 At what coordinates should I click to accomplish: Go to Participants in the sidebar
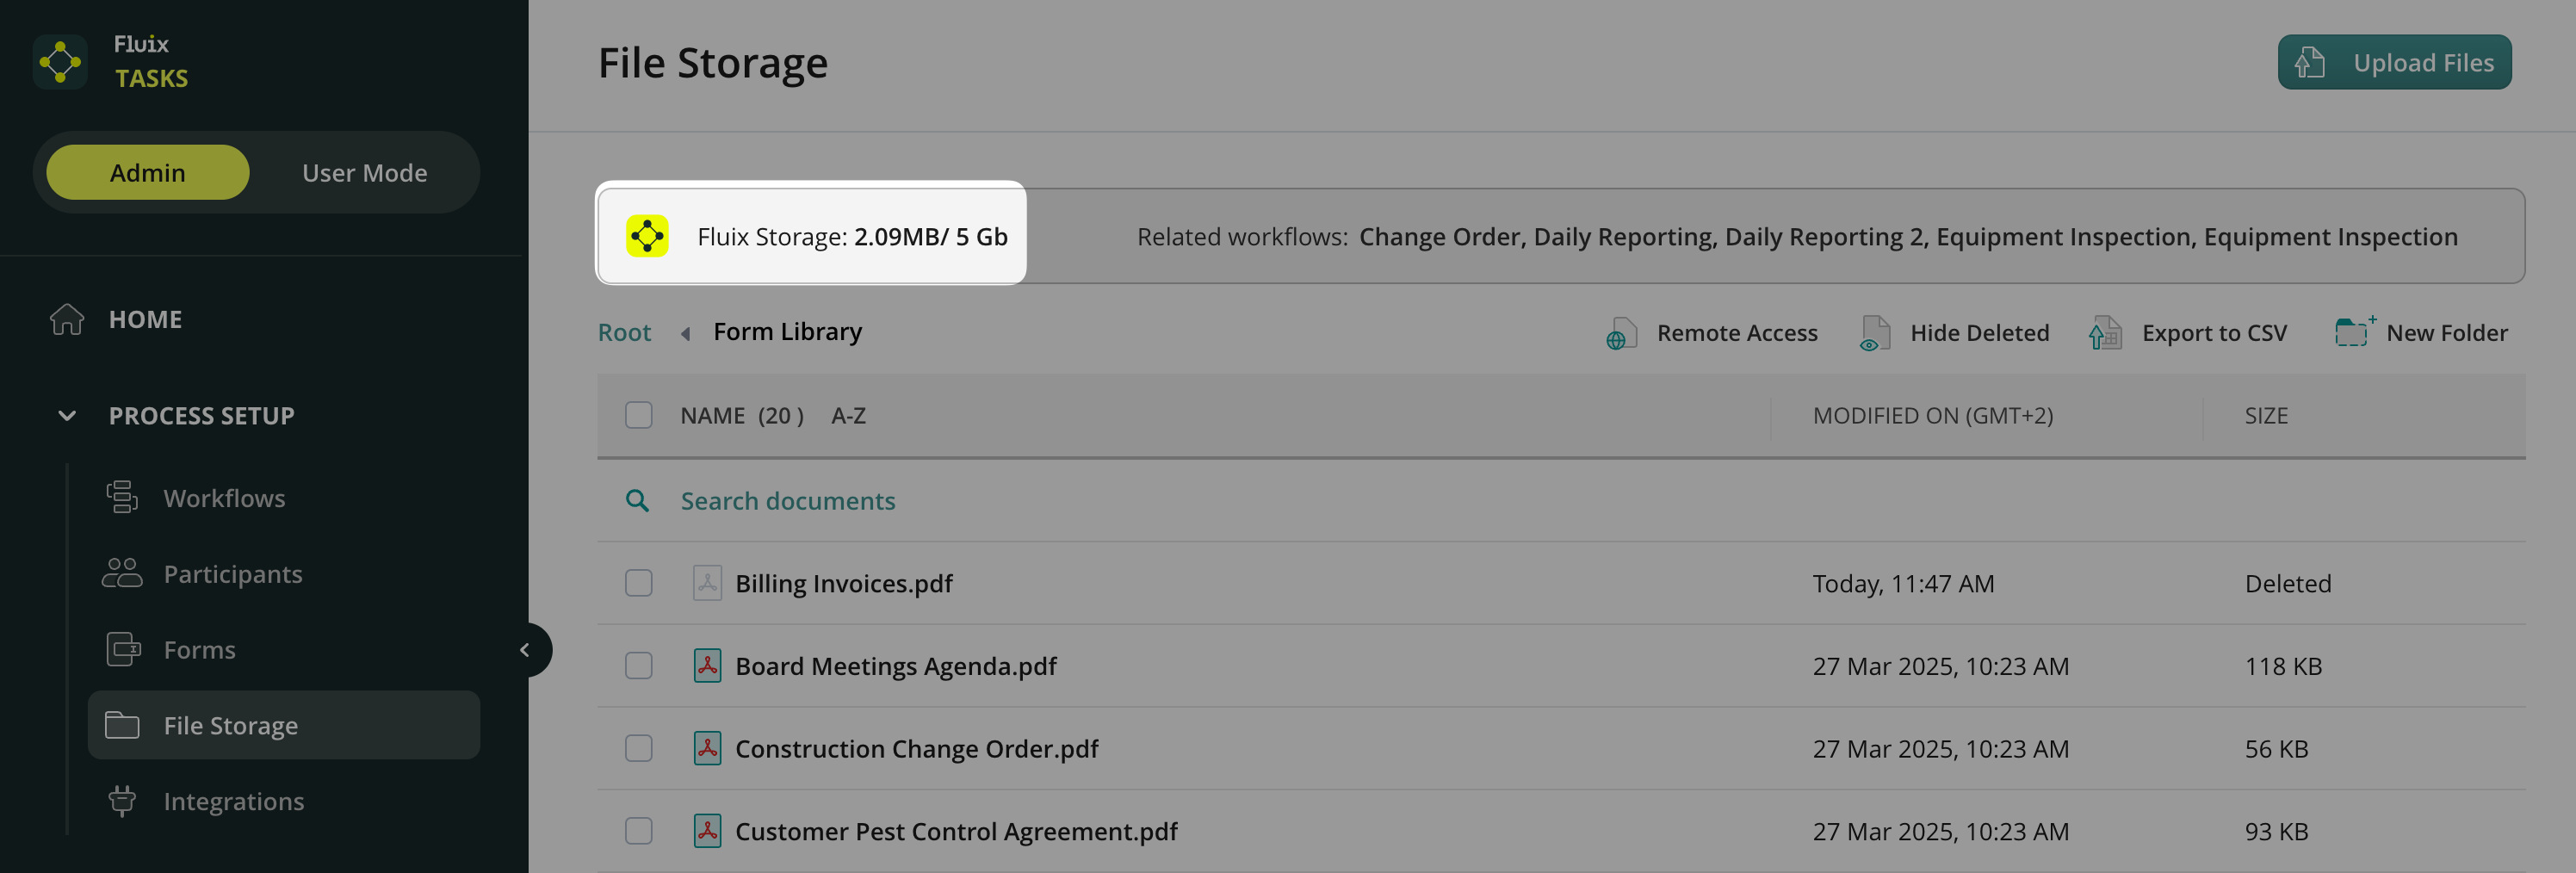pyautogui.click(x=232, y=574)
